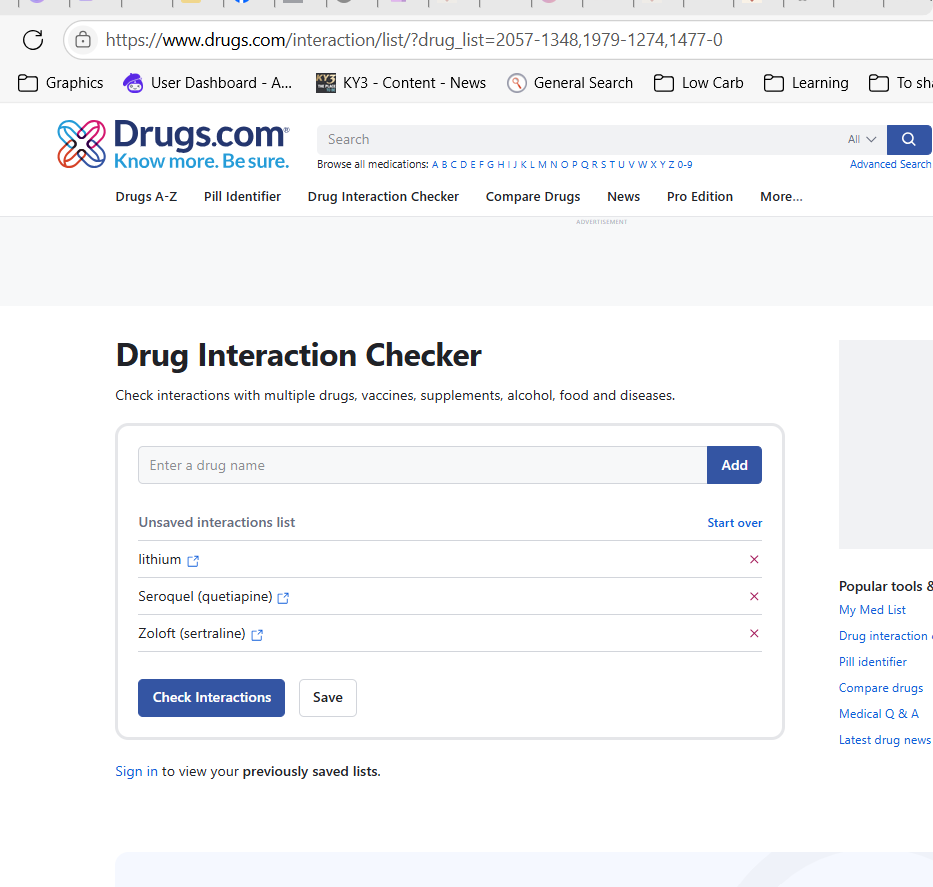Image resolution: width=933 pixels, height=887 pixels.
Task: Go to Drug Interaction Checker menu item
Action: pos(383,197)
